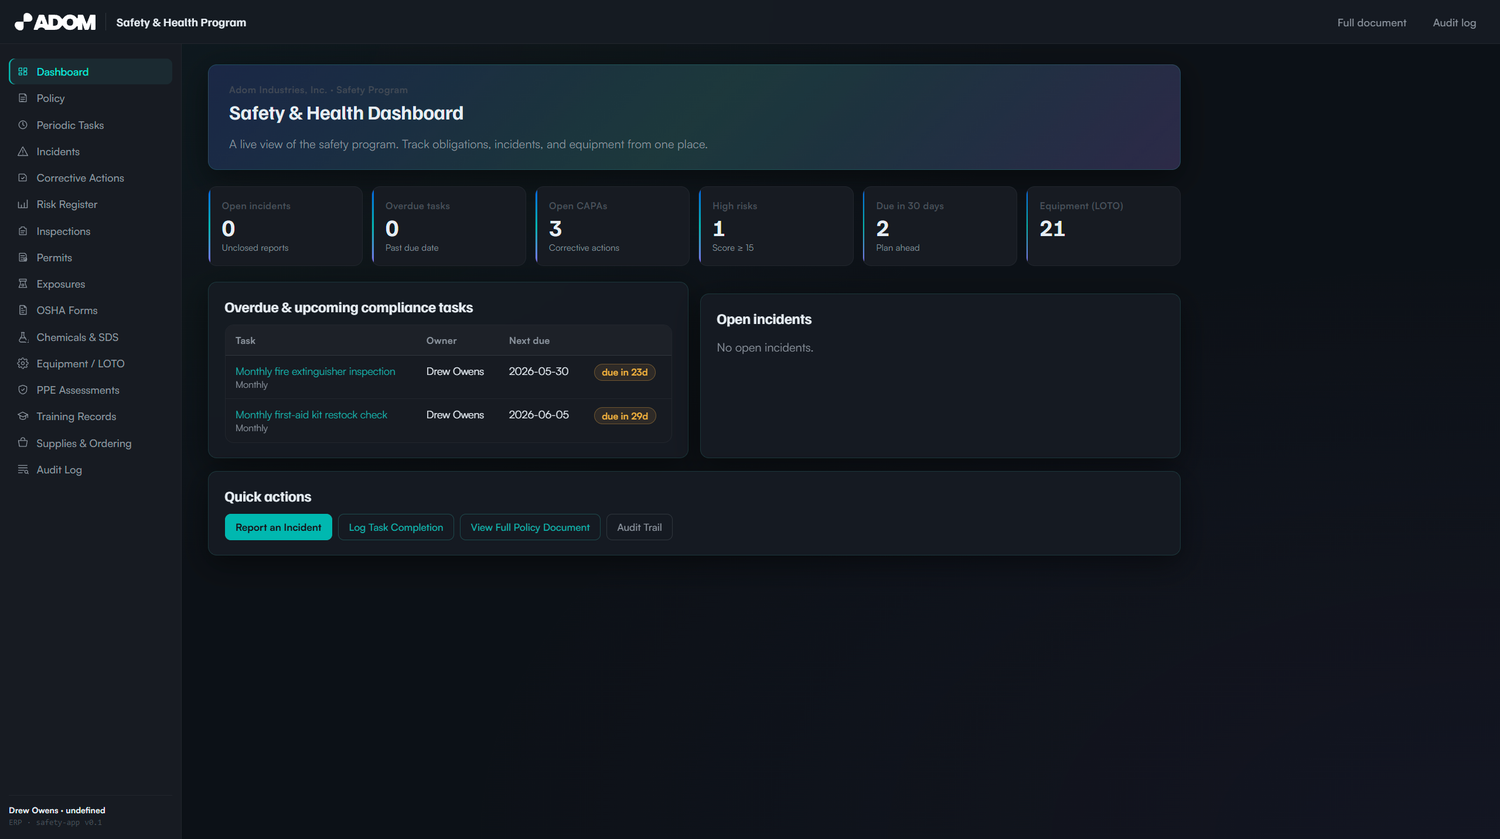
Task: Click the Due in 30 days card
Action: 940,226
